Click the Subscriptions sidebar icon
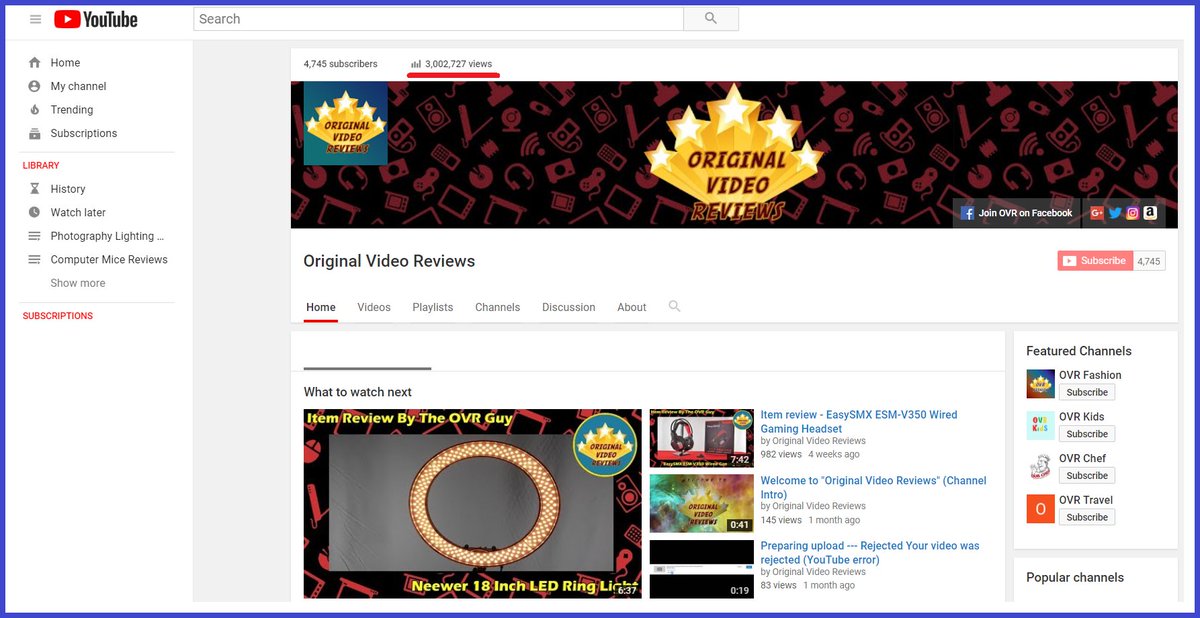The width and height of the screenshot is (1200, 618). point(35,133)
